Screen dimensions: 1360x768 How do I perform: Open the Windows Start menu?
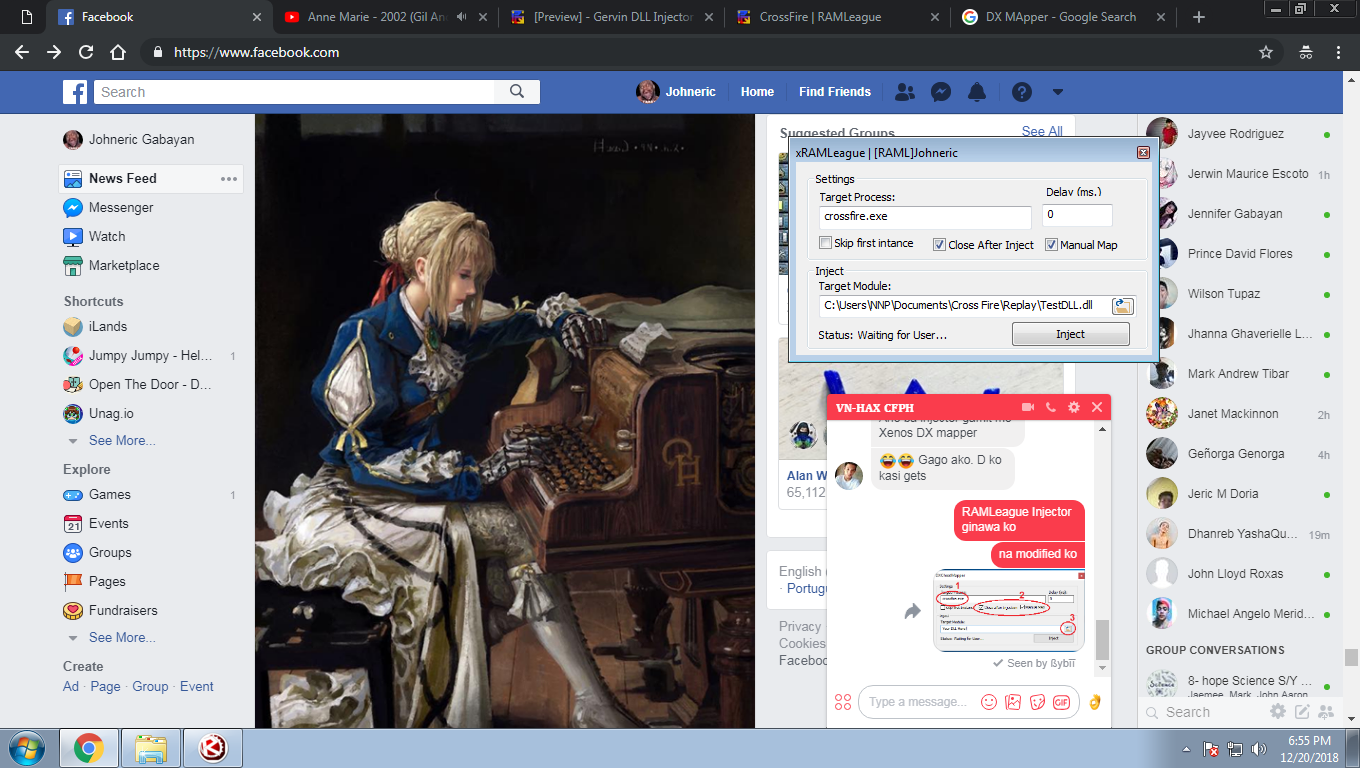(x=27, y=748)
